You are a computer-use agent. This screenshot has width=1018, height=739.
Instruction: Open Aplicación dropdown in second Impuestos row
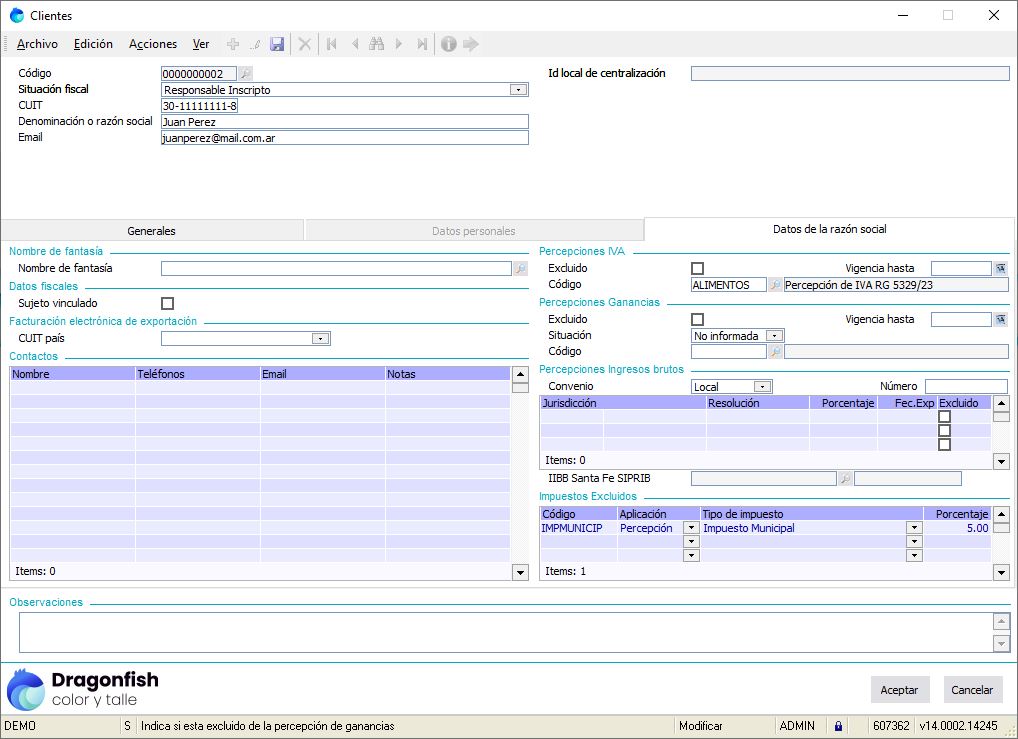click(x=691, y=542)
